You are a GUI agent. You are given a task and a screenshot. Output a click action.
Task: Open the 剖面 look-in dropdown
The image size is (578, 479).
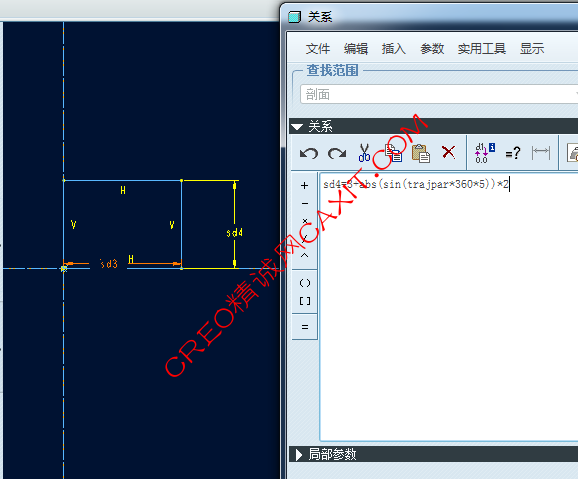point(439,94)
